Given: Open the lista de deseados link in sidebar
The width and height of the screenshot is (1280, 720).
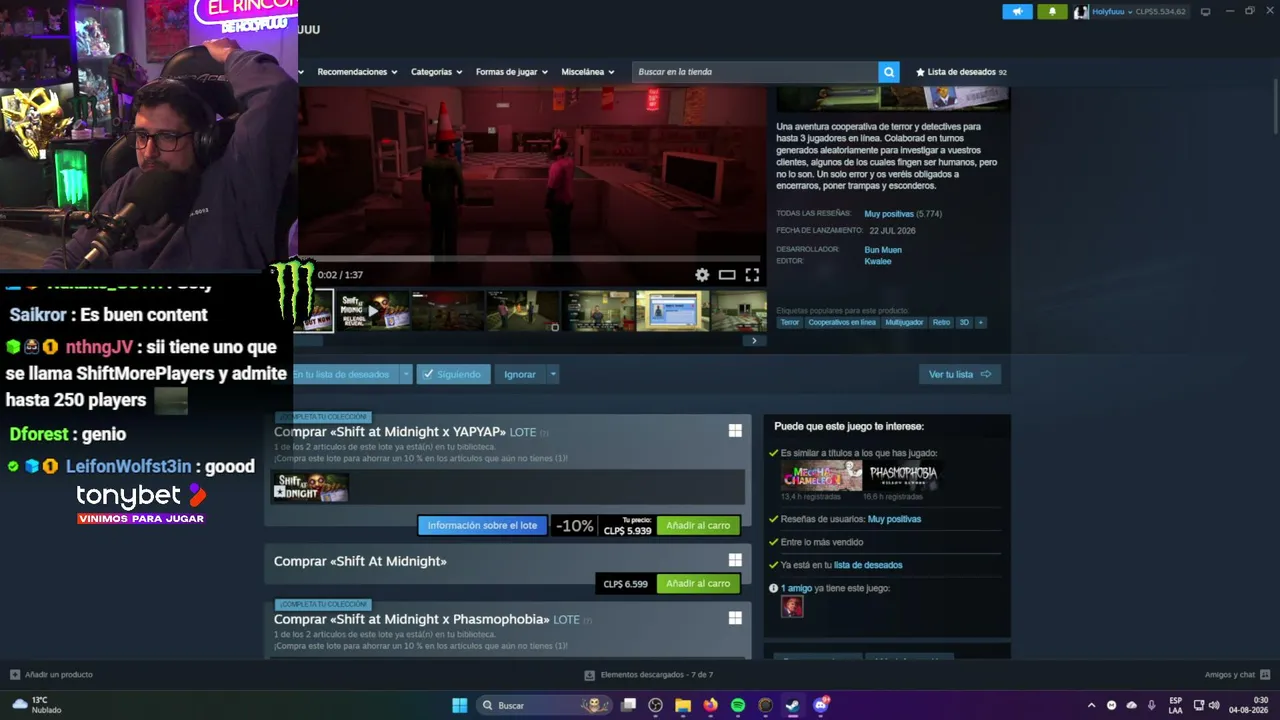Looking at the screenshot, I should [x=868, y=565].
